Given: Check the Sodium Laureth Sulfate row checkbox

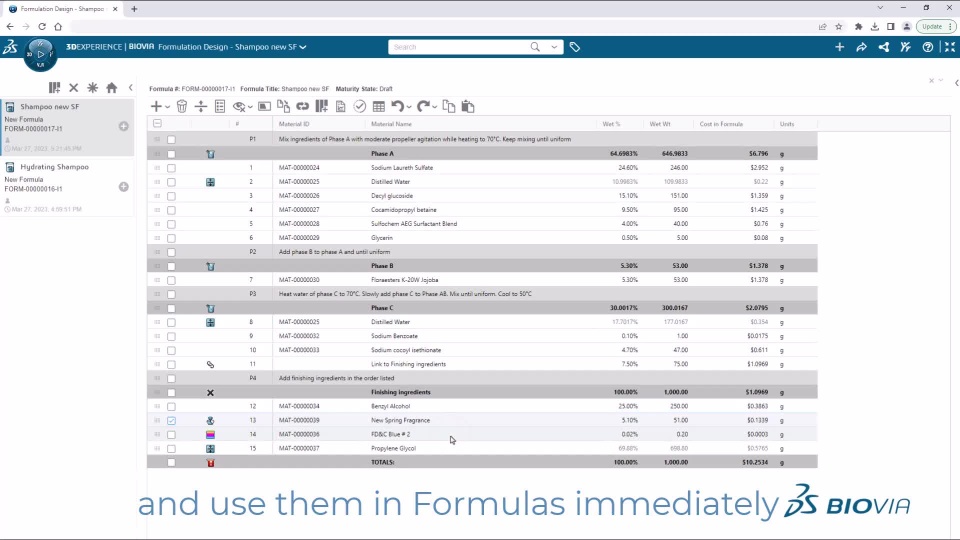Looking at the screenshot, I should click(x=171, y=168).
